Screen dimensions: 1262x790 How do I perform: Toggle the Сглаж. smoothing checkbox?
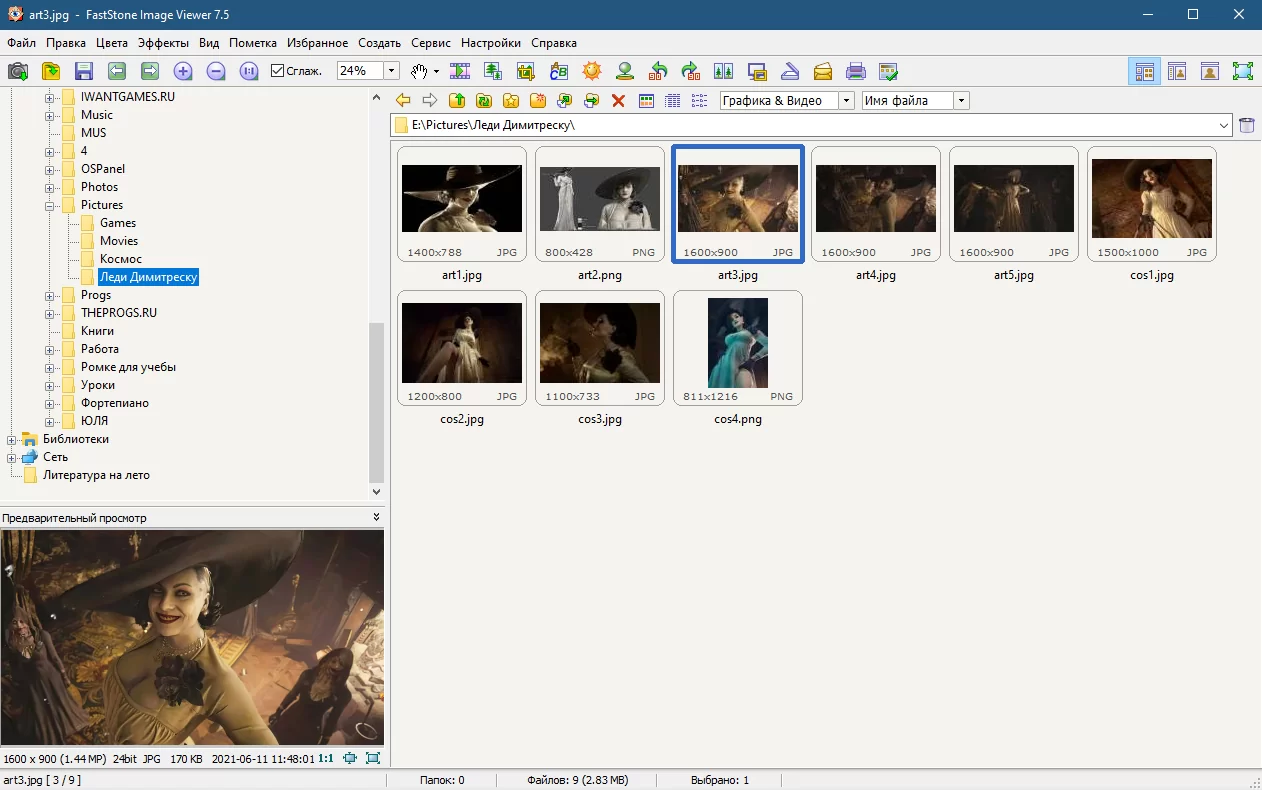click(278, 71)
